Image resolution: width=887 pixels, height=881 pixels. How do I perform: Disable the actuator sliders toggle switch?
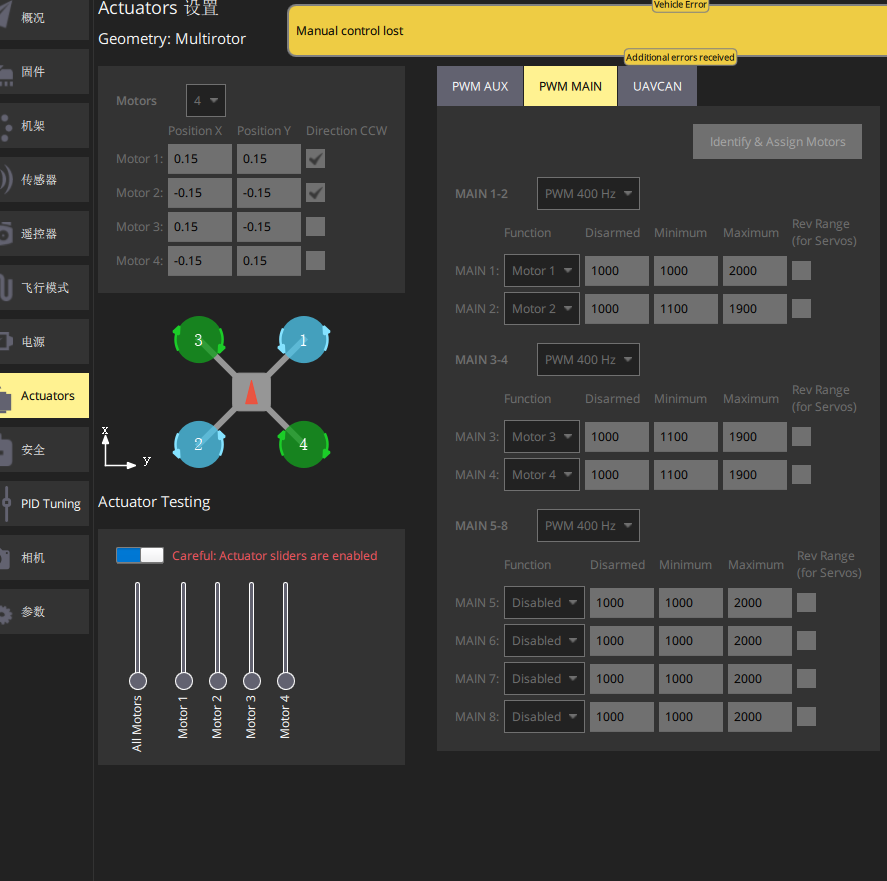tap(140, 555)
